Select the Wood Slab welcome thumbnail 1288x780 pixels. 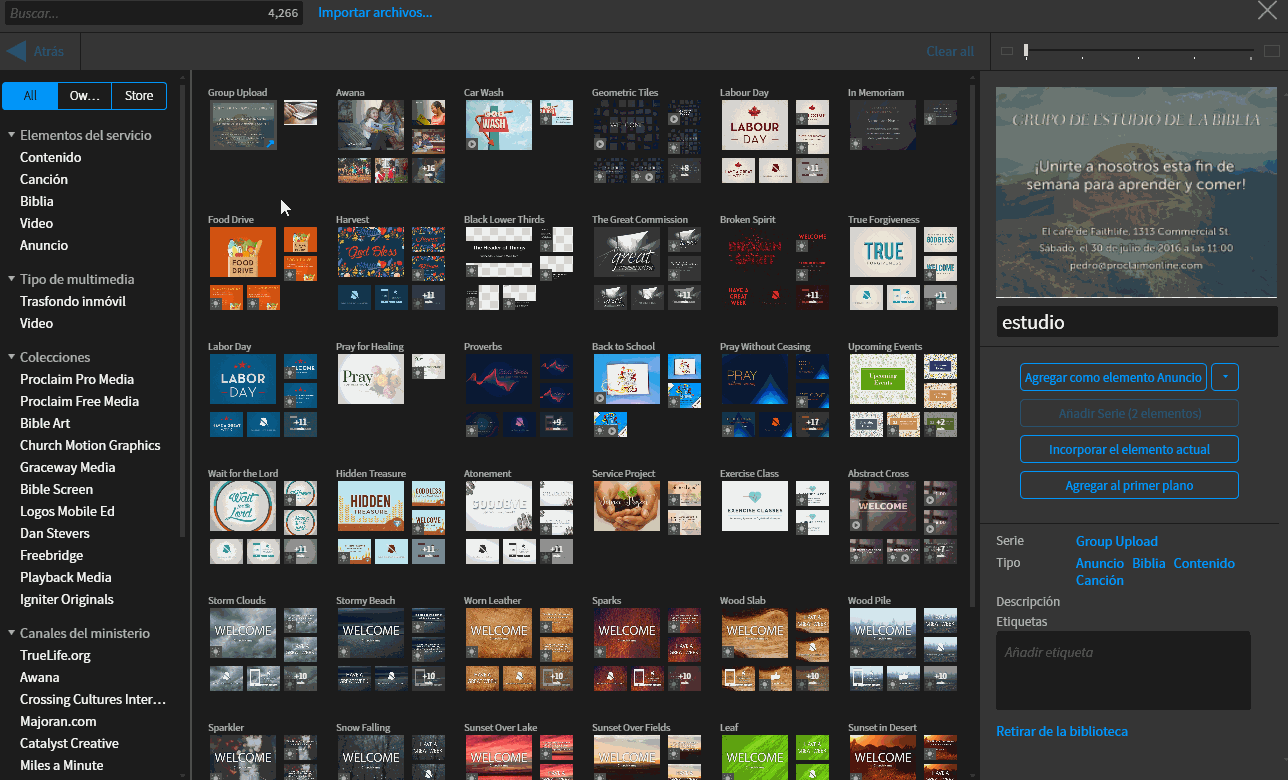click(755, 633)
